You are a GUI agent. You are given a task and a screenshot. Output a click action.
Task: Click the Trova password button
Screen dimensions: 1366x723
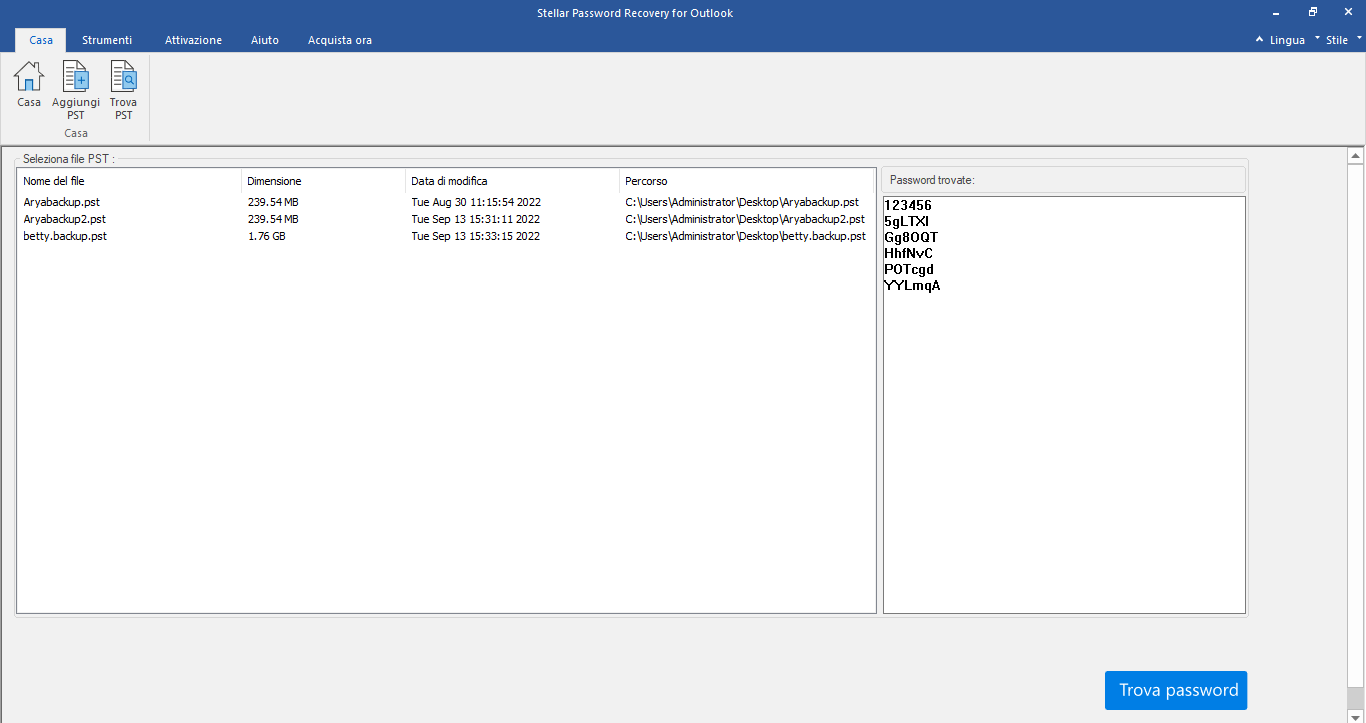pyautogui.click(x=1176, y=690)
